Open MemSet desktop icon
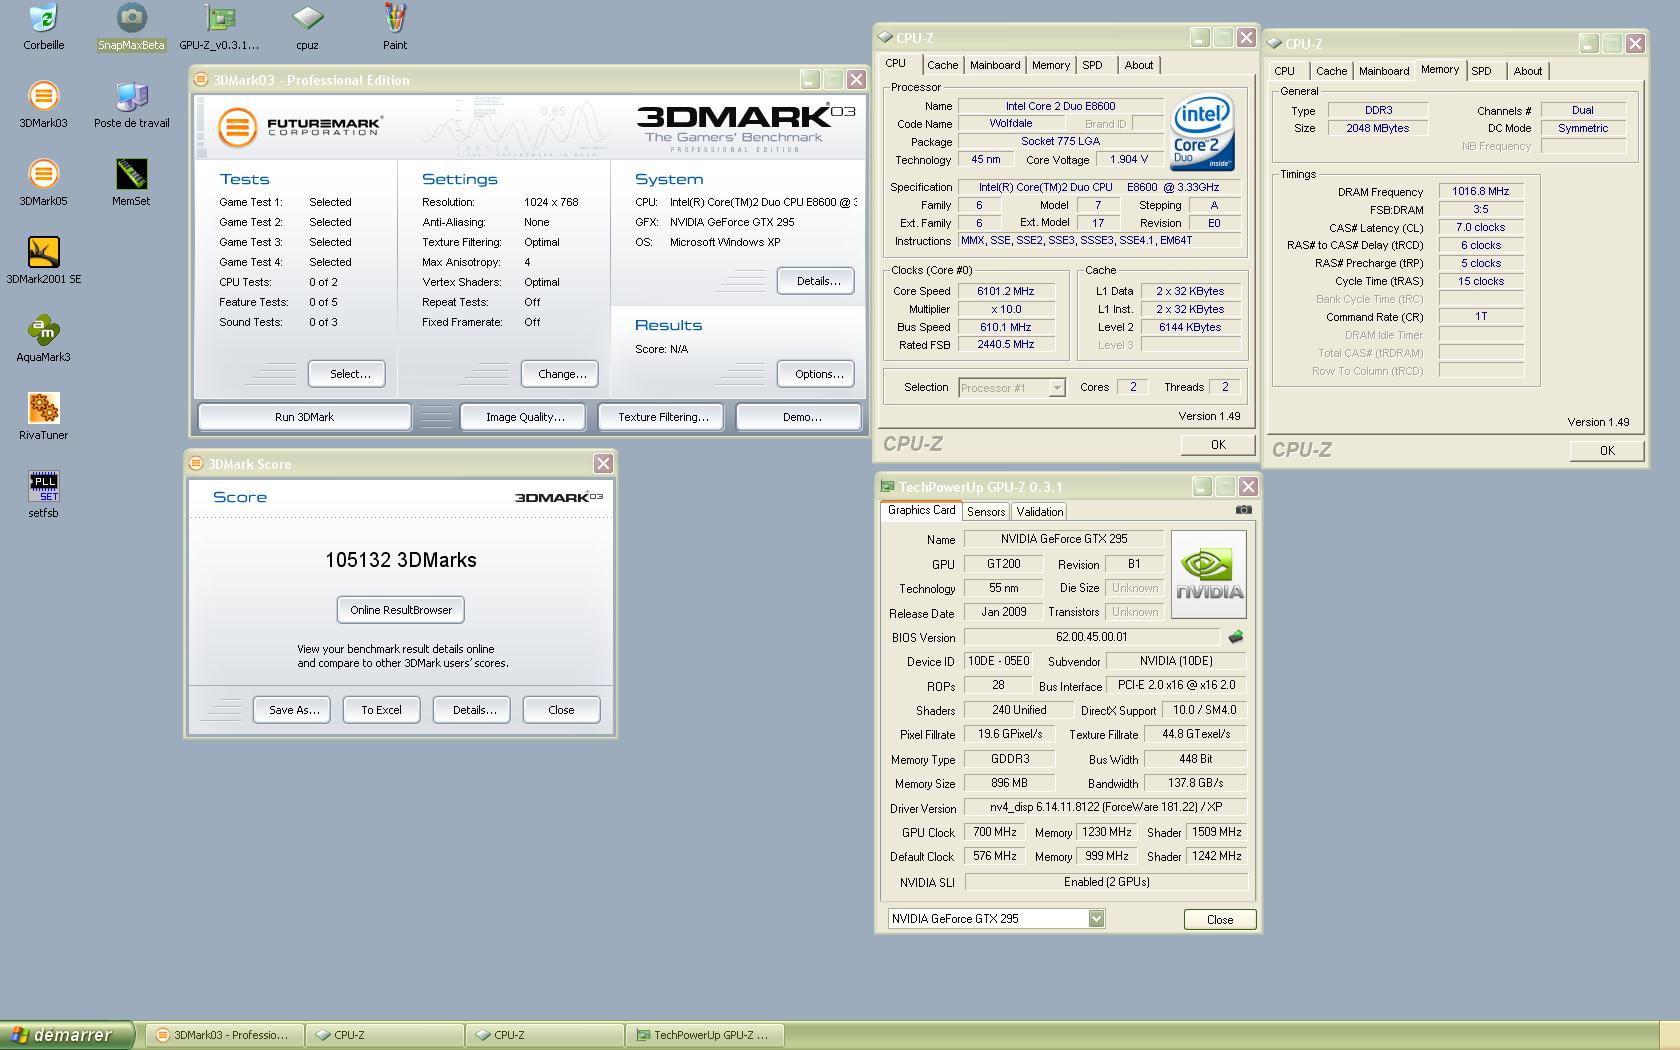Screen dimensions: 1680x1050 (131, 183)
